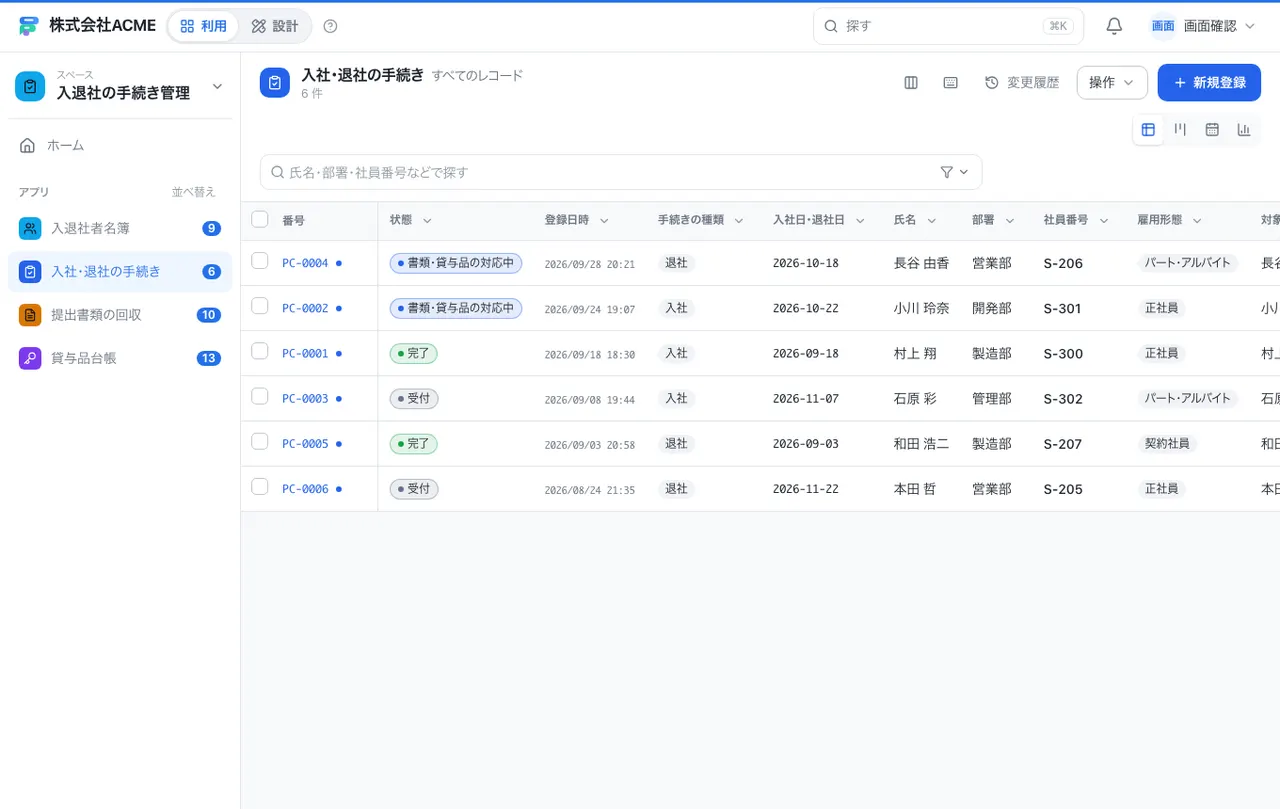
Task: Switch to calendar view icon
Action: click(x=1212, y=129)
